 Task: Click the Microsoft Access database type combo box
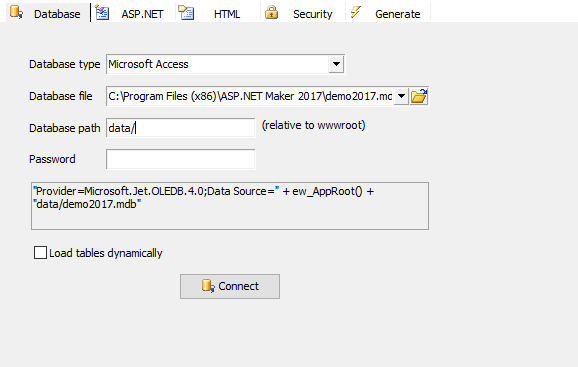point(225,64)
